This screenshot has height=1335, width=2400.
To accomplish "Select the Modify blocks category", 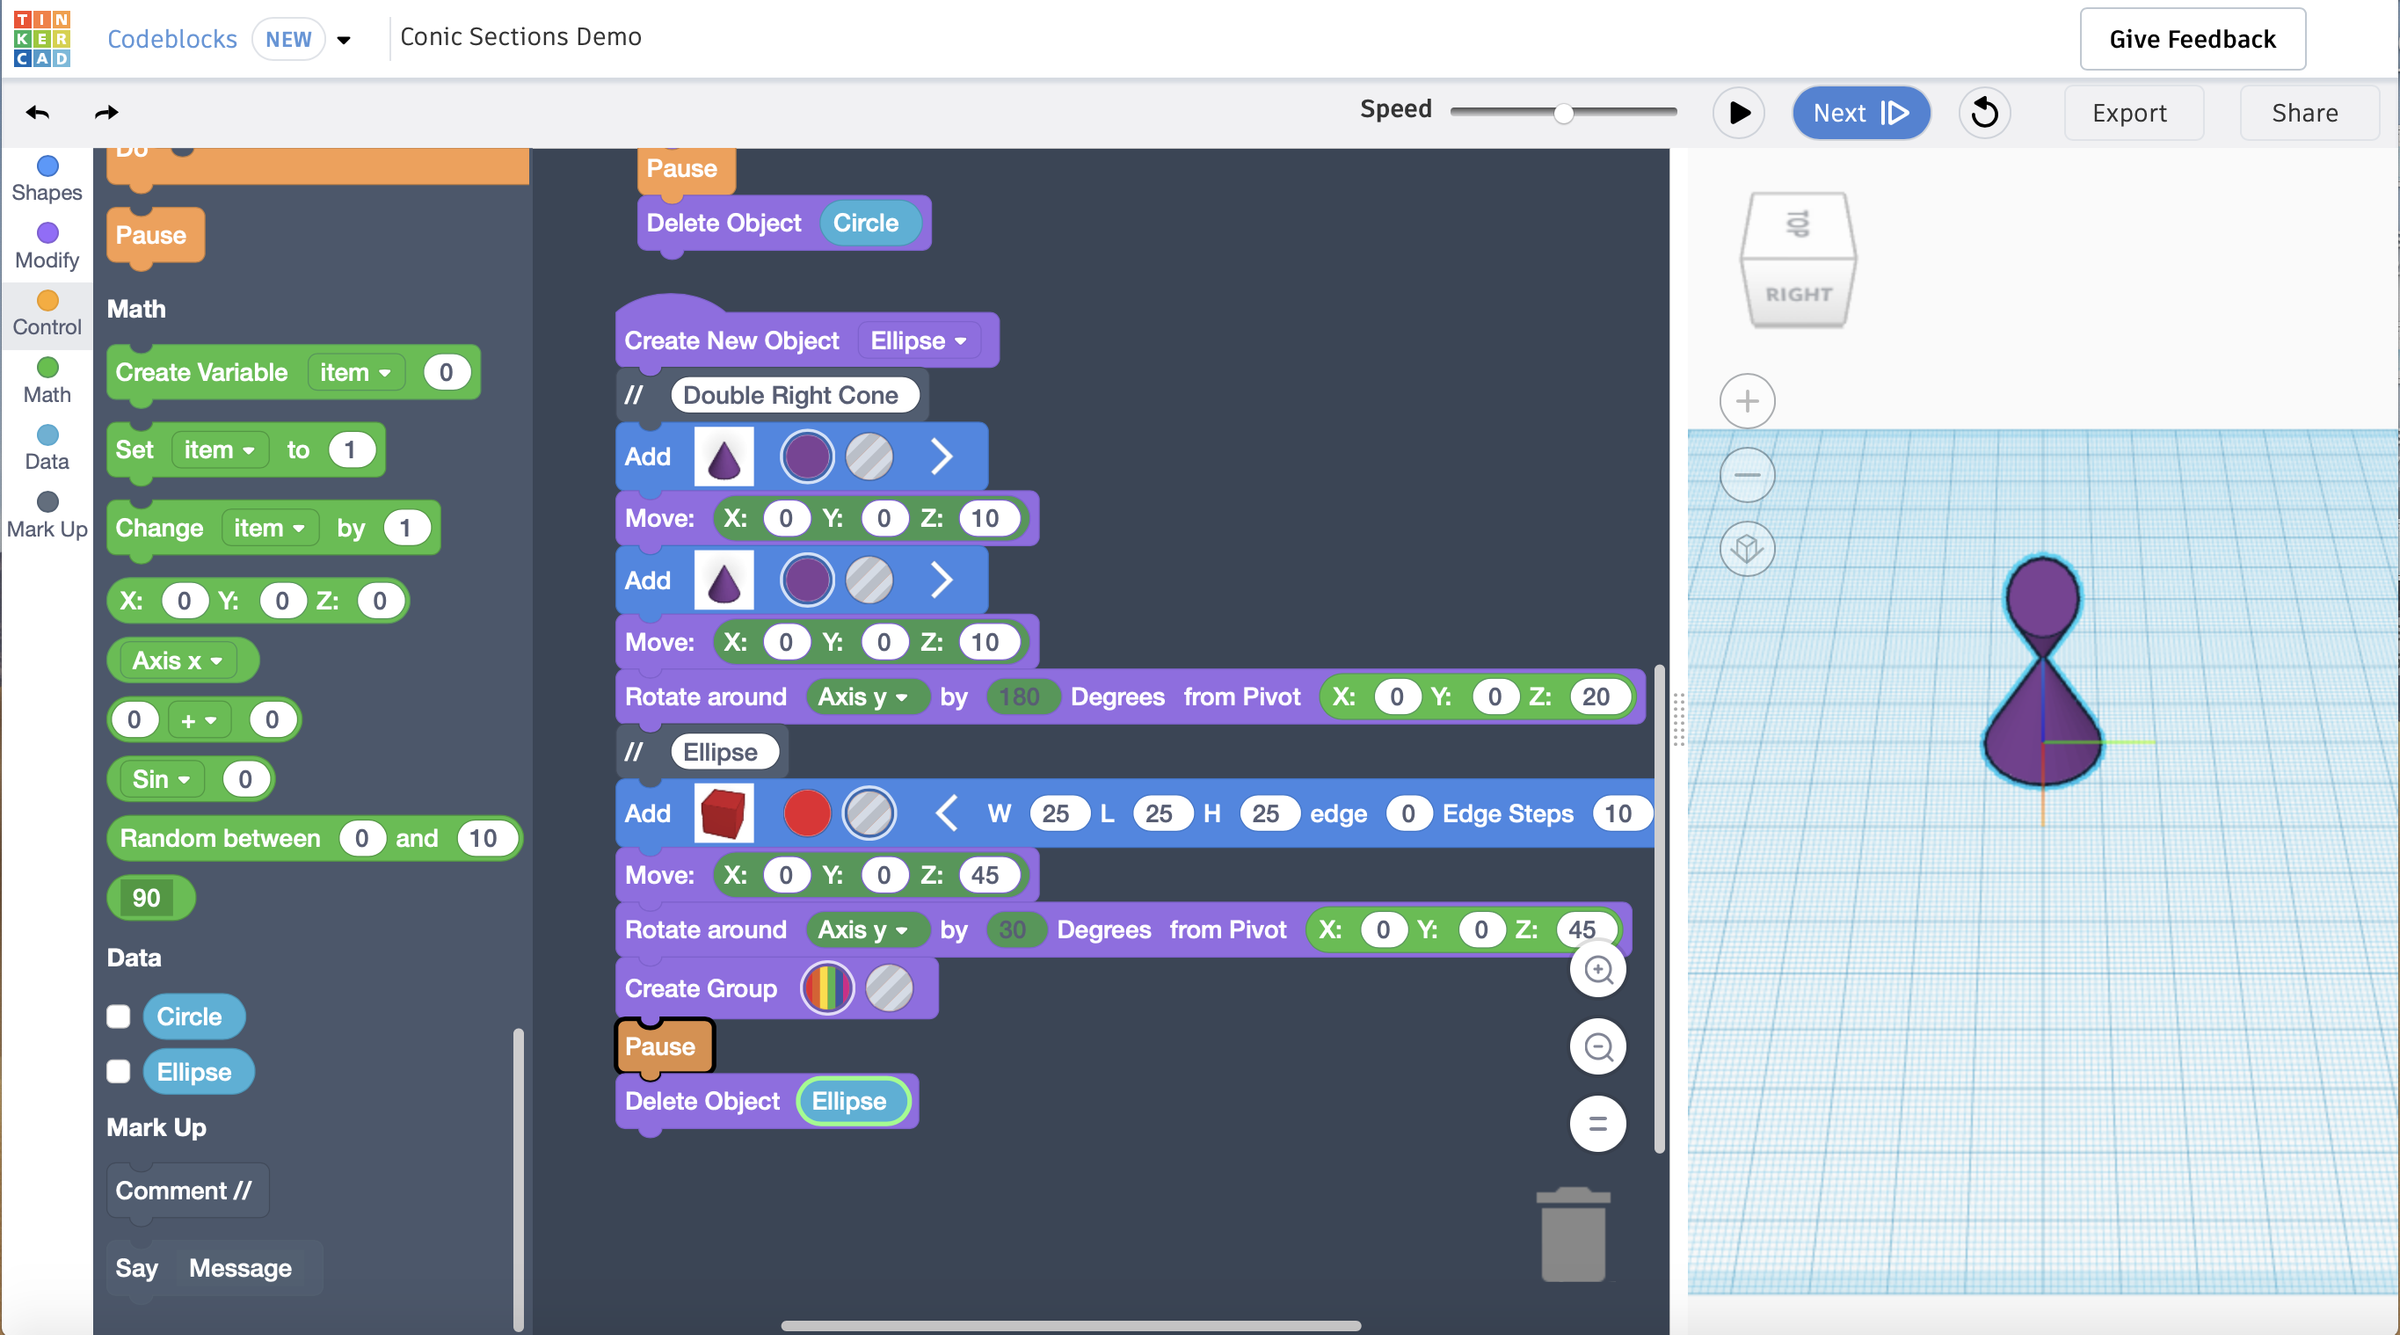I will [x=46, y=245].
